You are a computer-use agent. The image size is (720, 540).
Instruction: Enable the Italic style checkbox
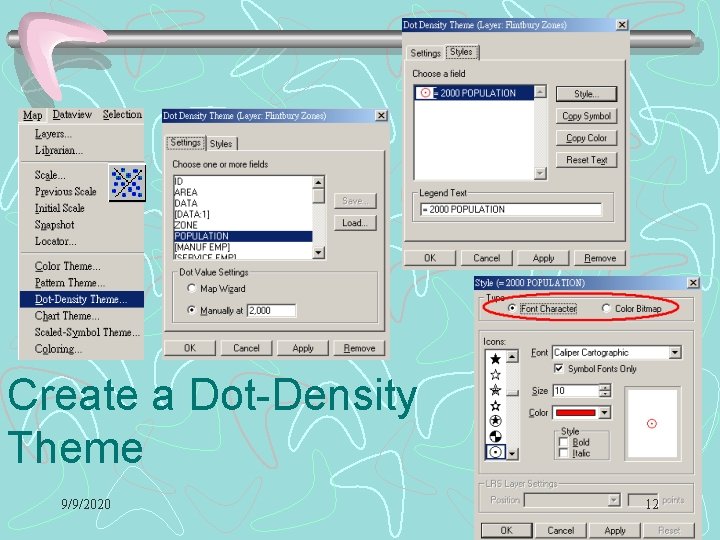pyautogui.click(x=563, y=453)
